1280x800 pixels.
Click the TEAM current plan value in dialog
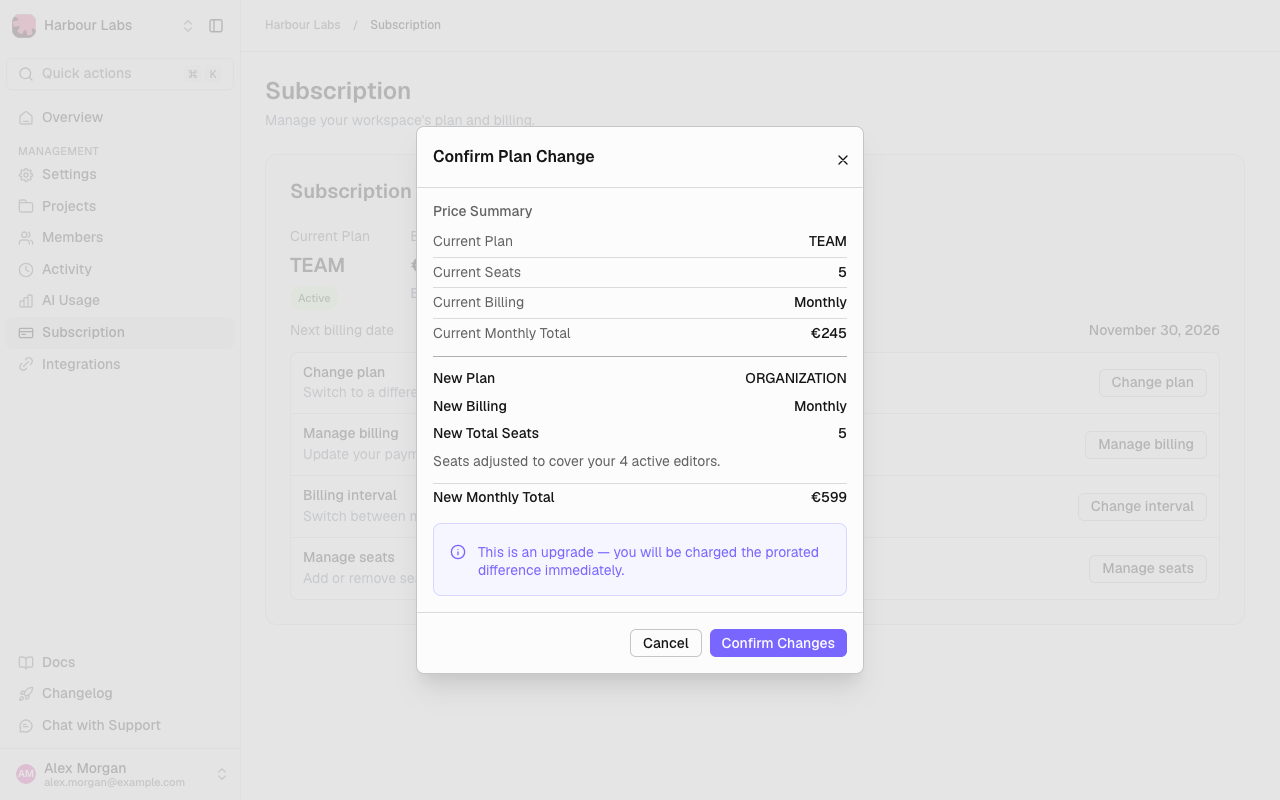coord(828,241)
